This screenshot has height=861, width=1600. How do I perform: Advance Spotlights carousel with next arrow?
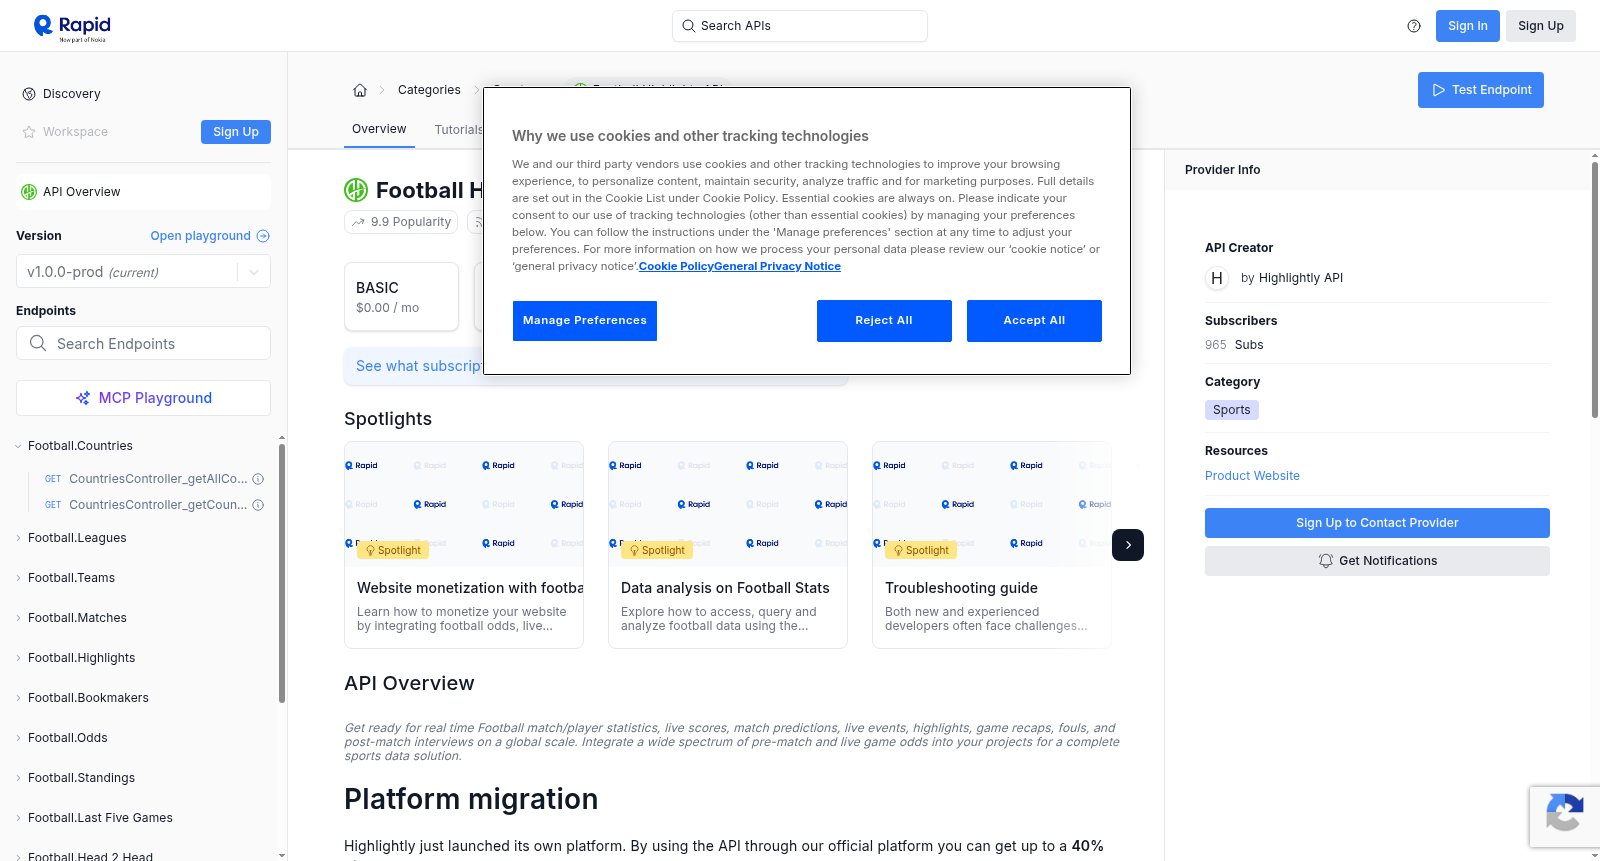tap(1128, 545)
